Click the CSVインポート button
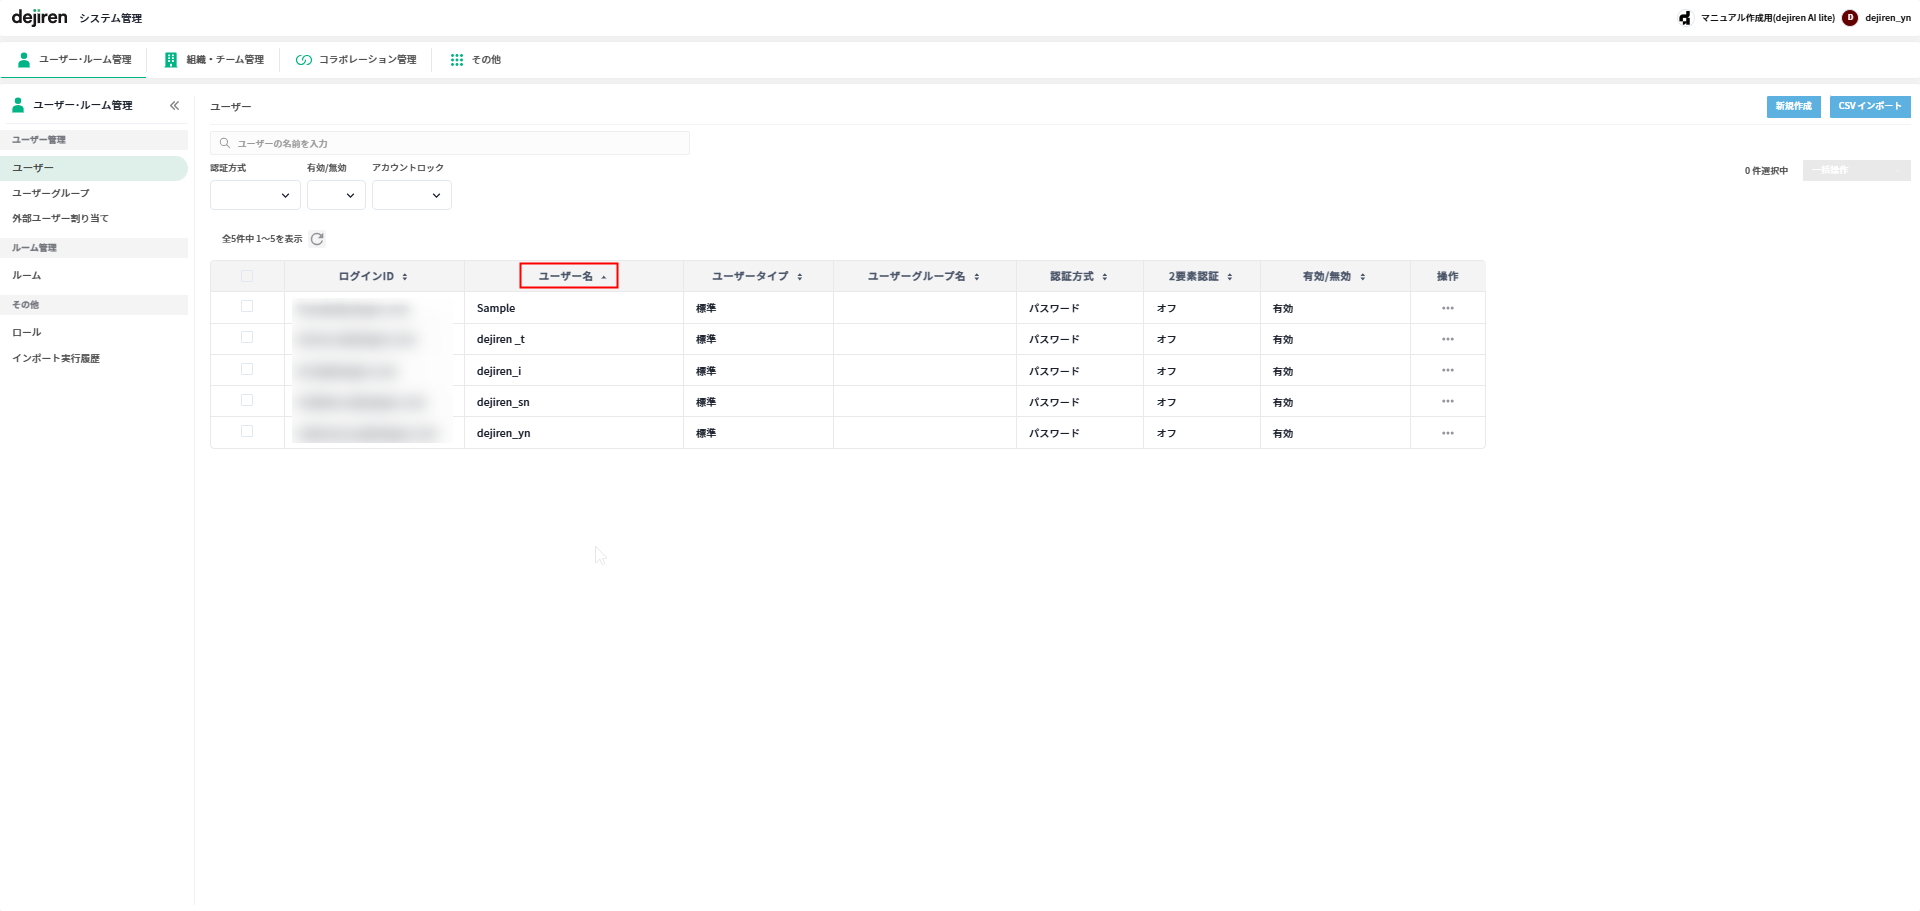This screenshot has height=911, width=1920. tap(1869, 106)
